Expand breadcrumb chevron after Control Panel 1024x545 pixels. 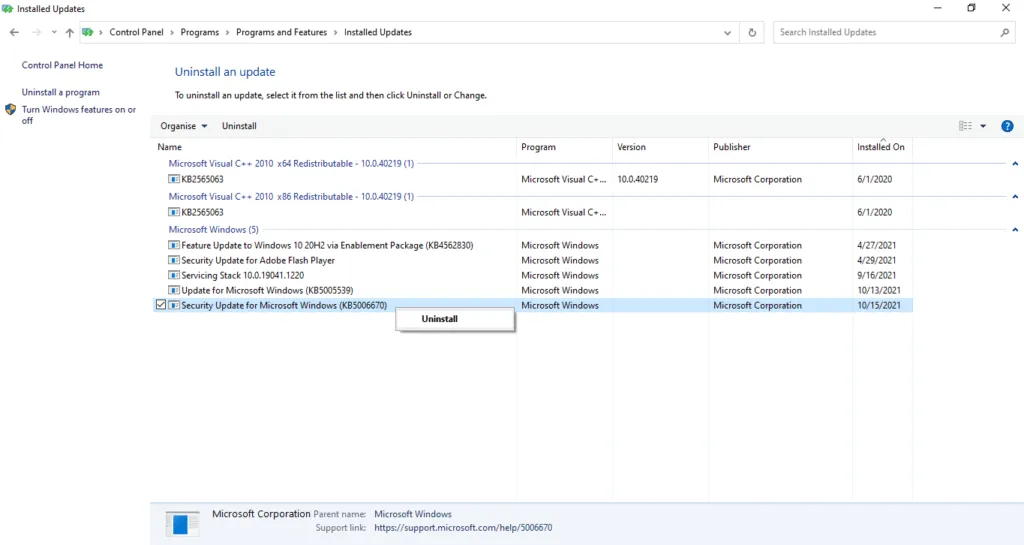(172, 33)
